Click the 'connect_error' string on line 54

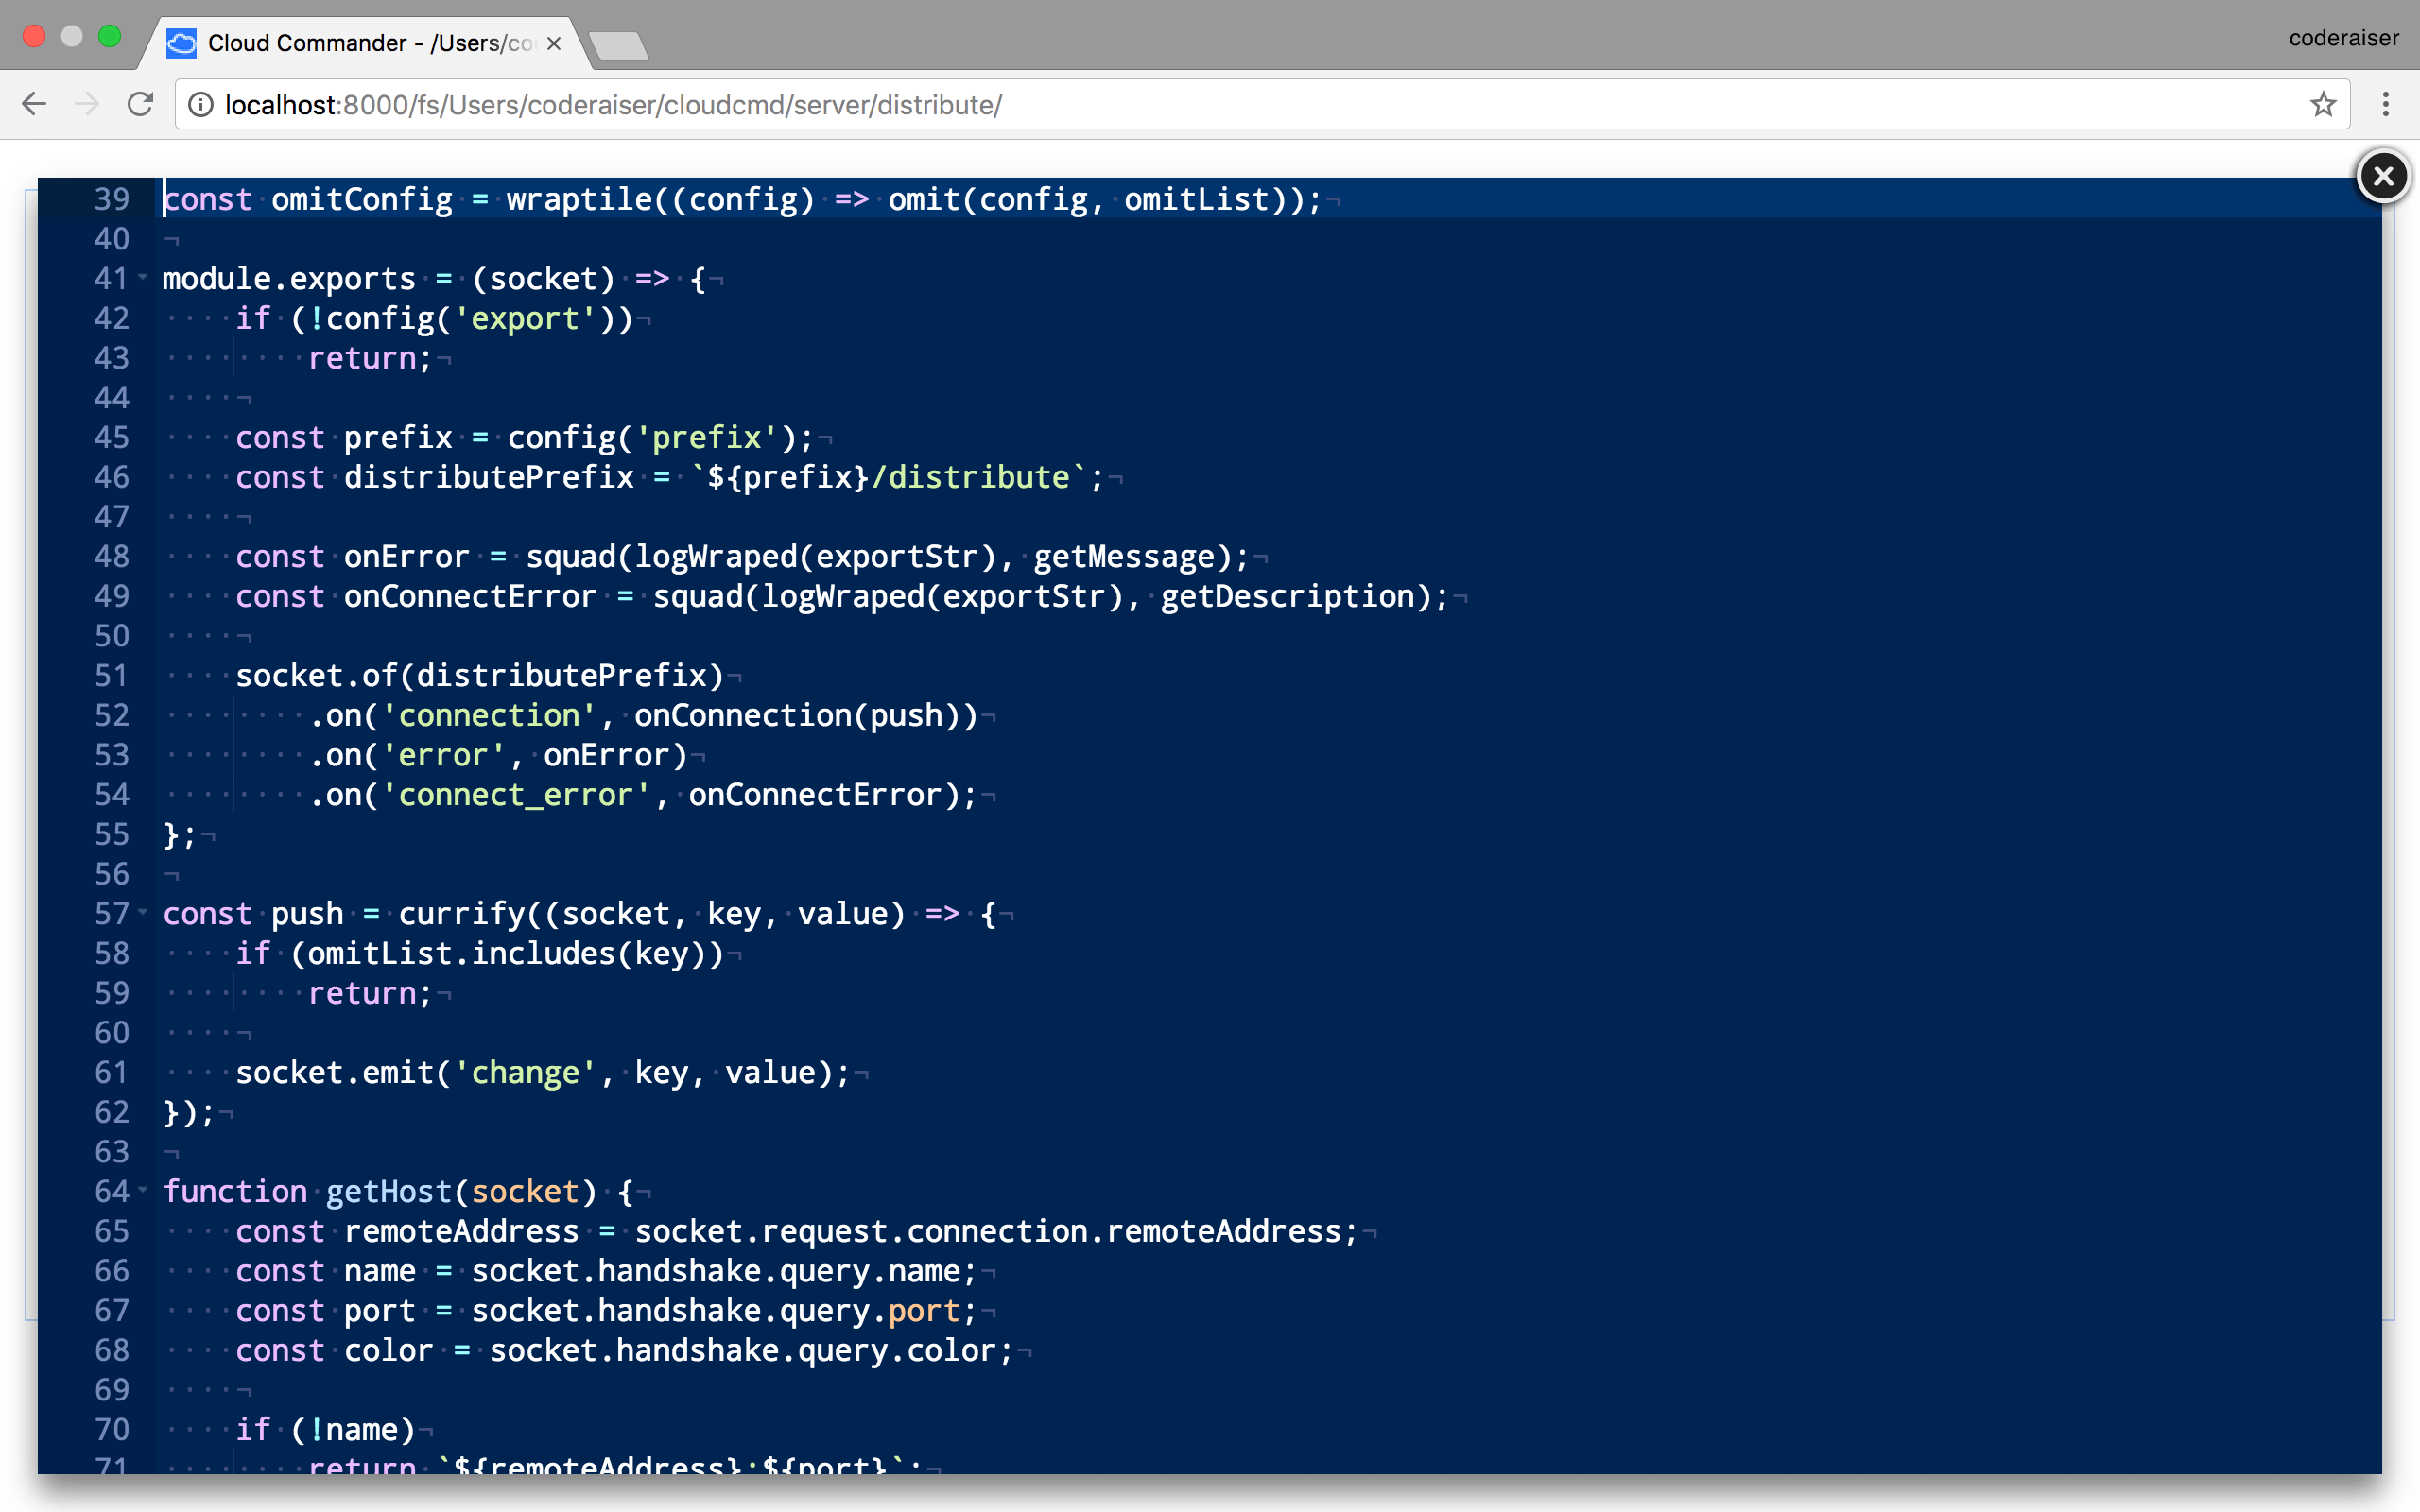(516, 794)
